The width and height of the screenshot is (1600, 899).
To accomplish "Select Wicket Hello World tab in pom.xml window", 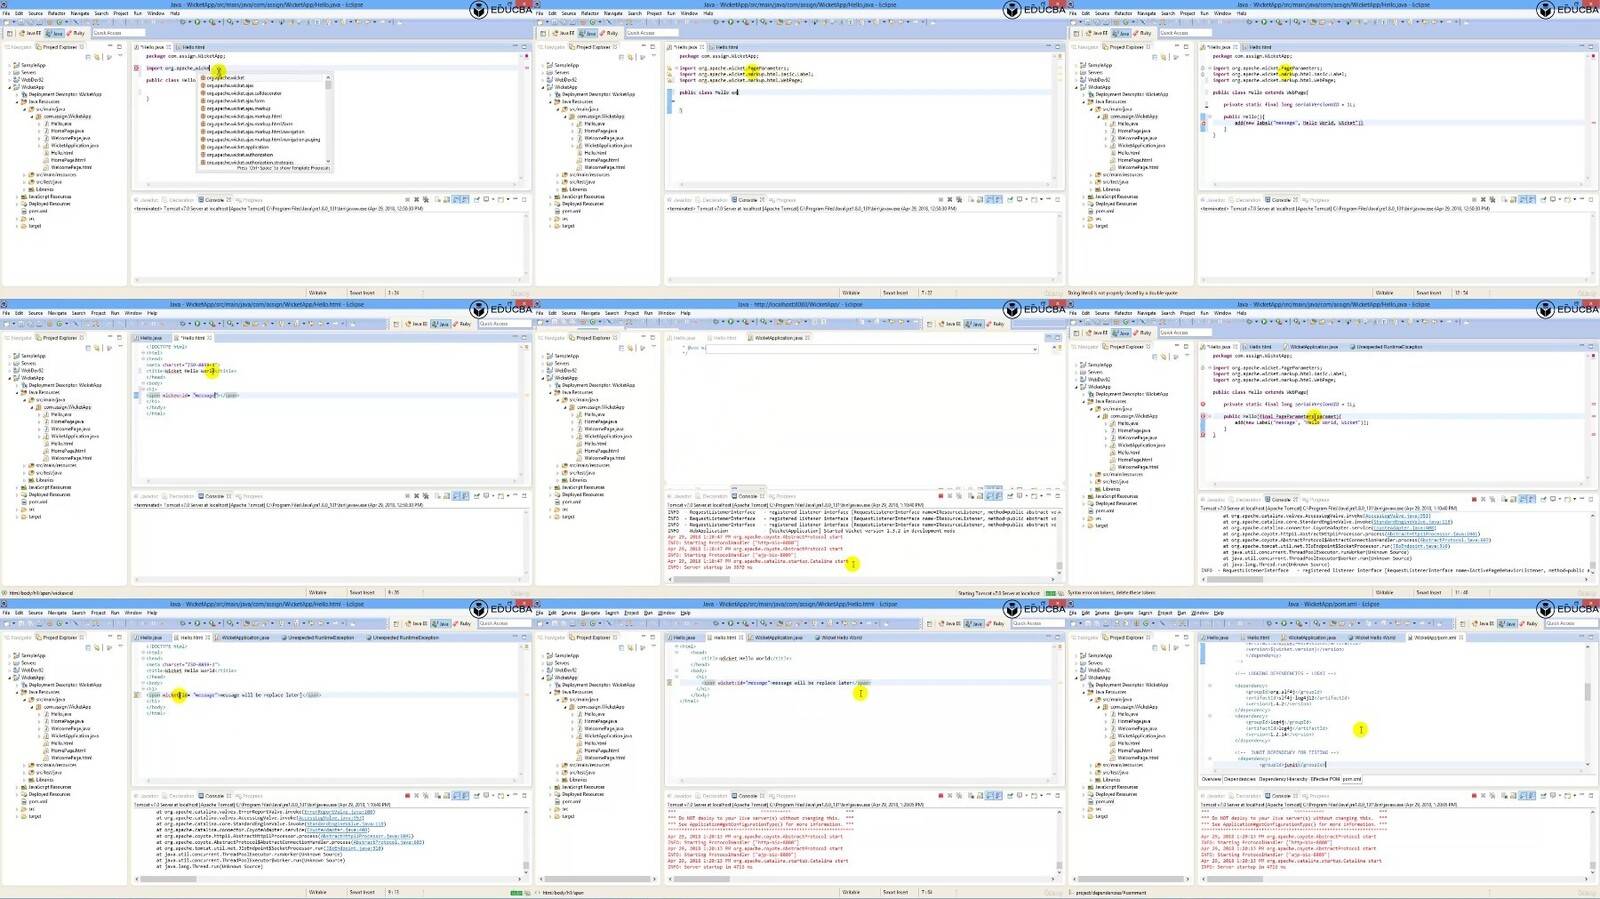I will click(x=1372, y=637).
